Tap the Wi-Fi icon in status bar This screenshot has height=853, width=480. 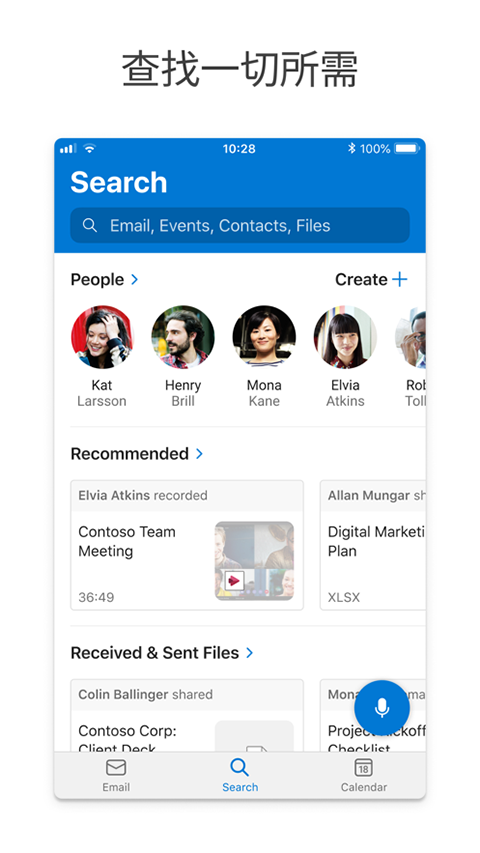click(89, 148)
